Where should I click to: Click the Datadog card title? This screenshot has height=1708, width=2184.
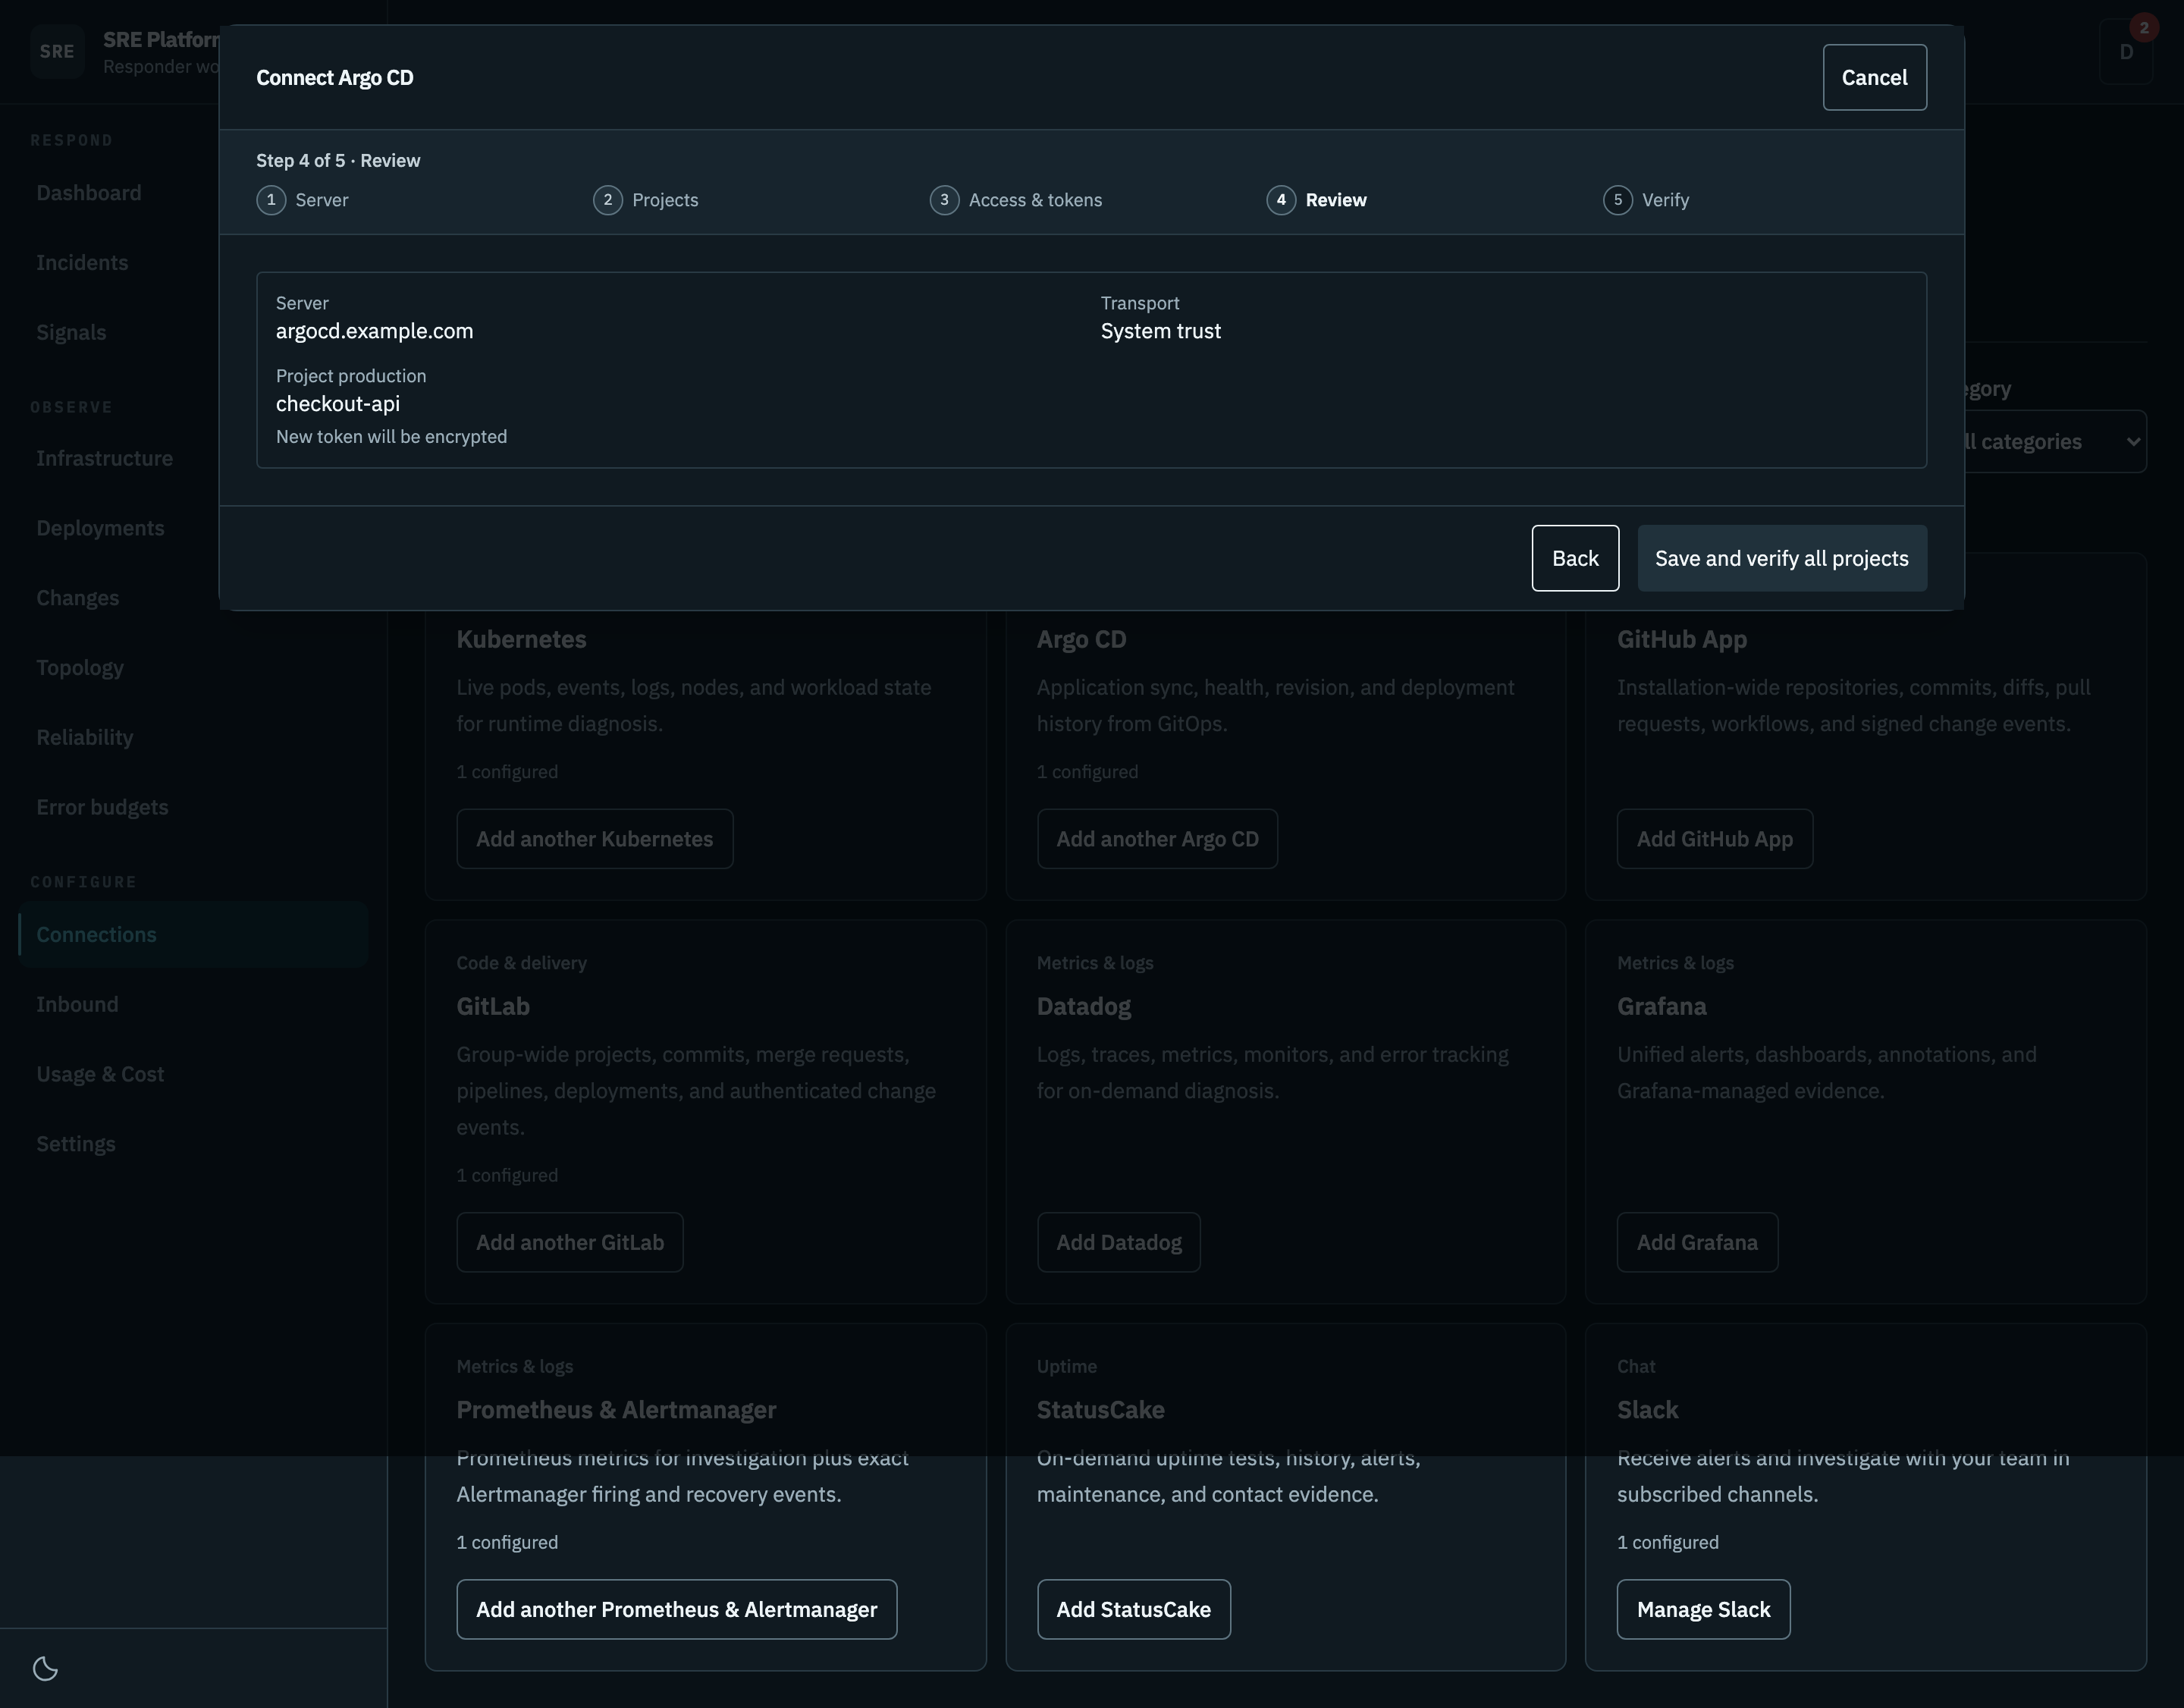click(x=1084, y=1007)
